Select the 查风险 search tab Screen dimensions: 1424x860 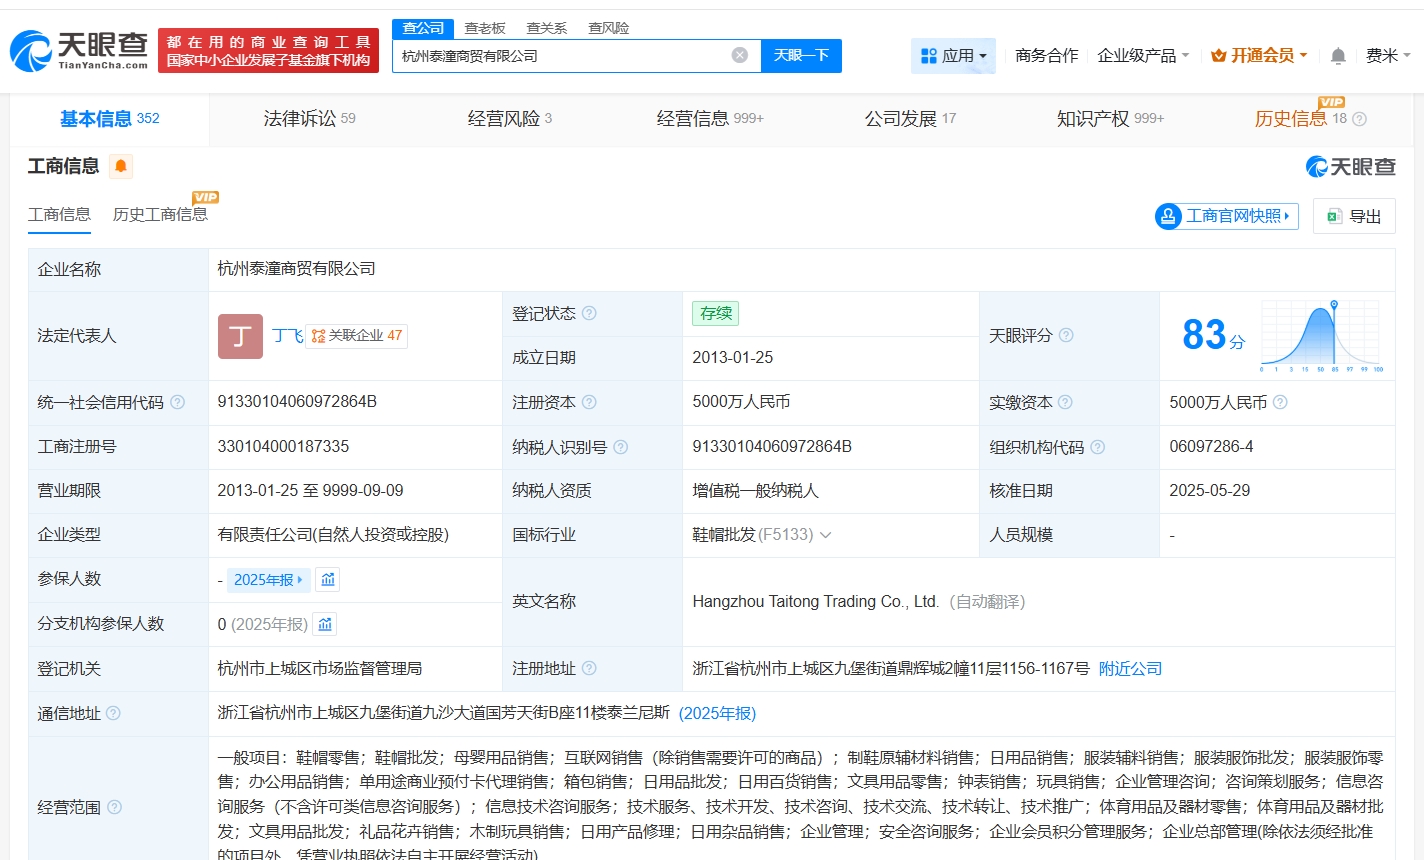tap(608, 28)
